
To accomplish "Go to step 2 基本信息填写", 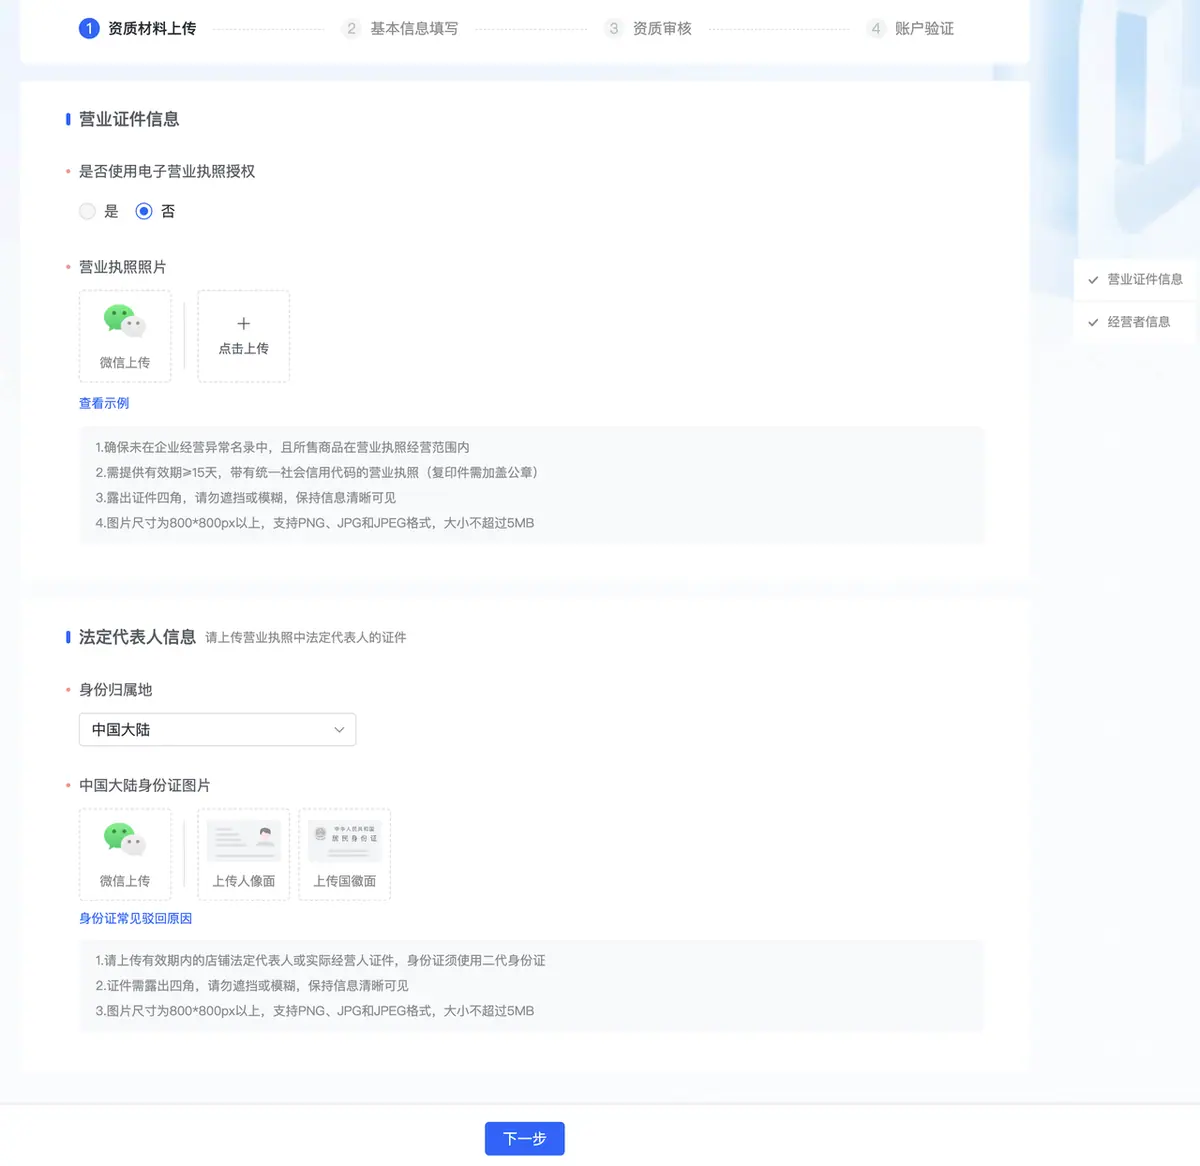I will coord(400,28).
